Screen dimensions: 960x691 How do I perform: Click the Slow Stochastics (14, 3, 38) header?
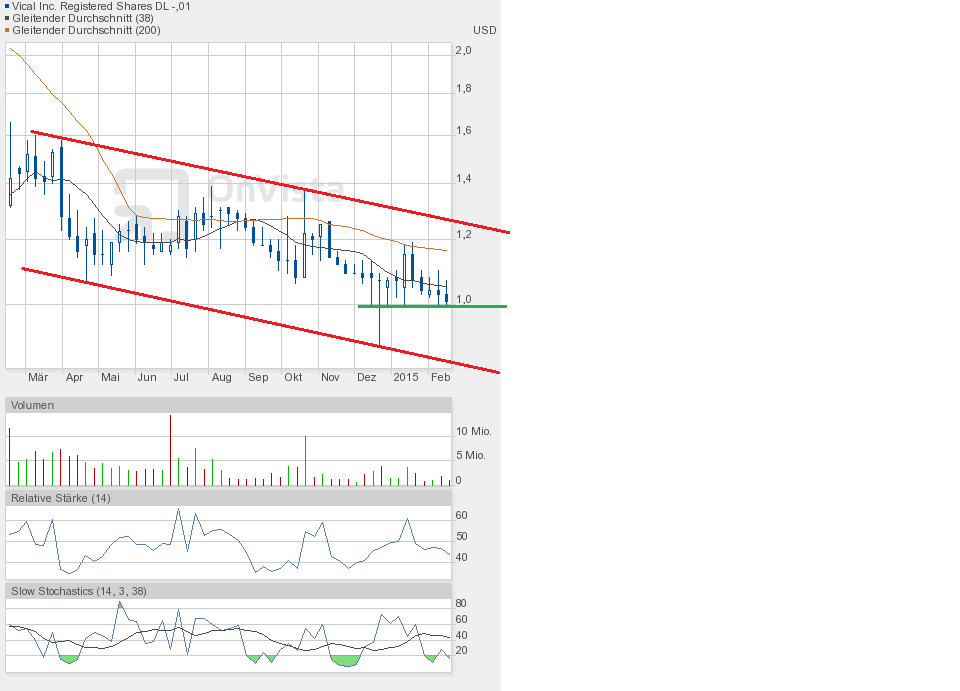pos(78,591)
